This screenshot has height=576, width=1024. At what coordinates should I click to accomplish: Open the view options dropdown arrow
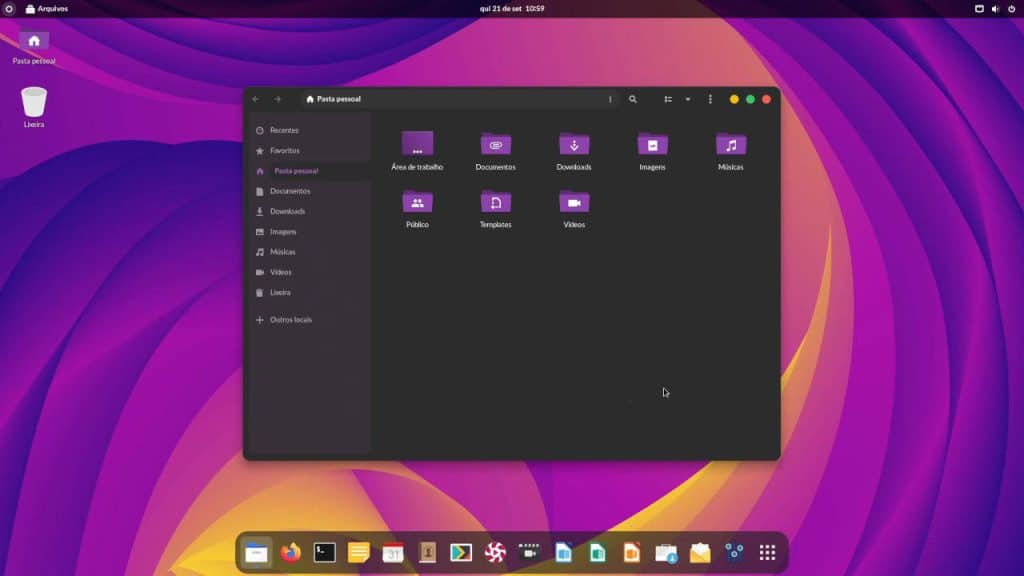(687, 99)
